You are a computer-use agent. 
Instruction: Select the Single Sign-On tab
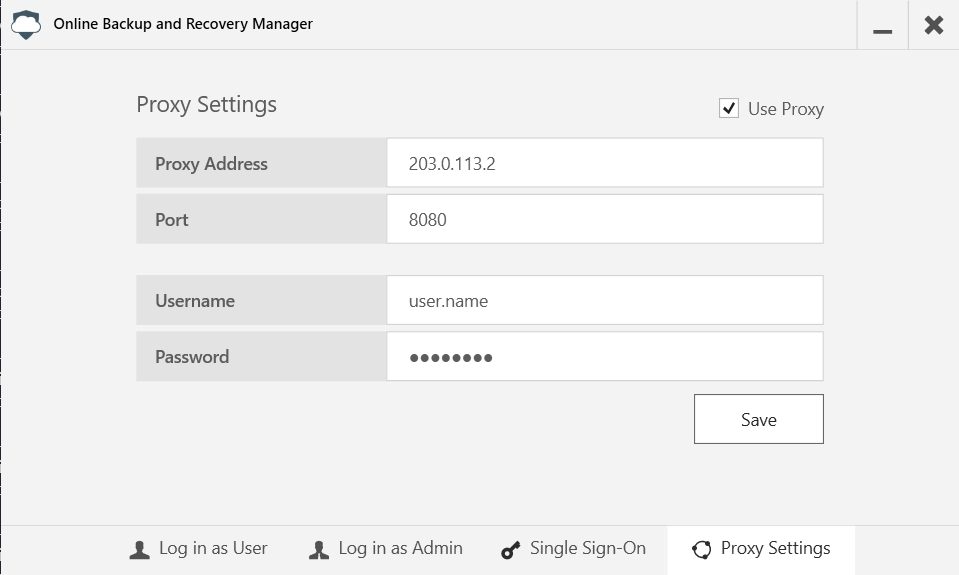coord(573,549)
